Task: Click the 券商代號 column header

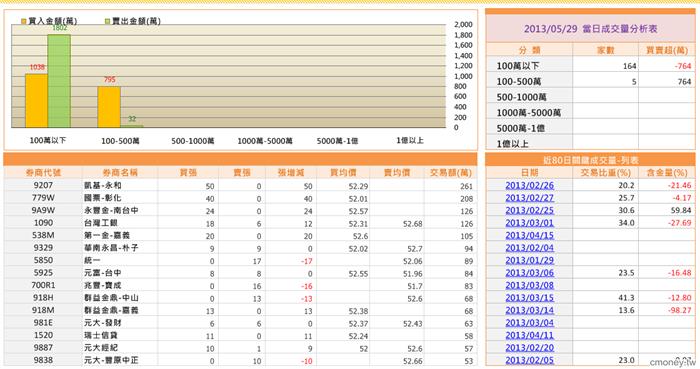Action: (43, 172)
